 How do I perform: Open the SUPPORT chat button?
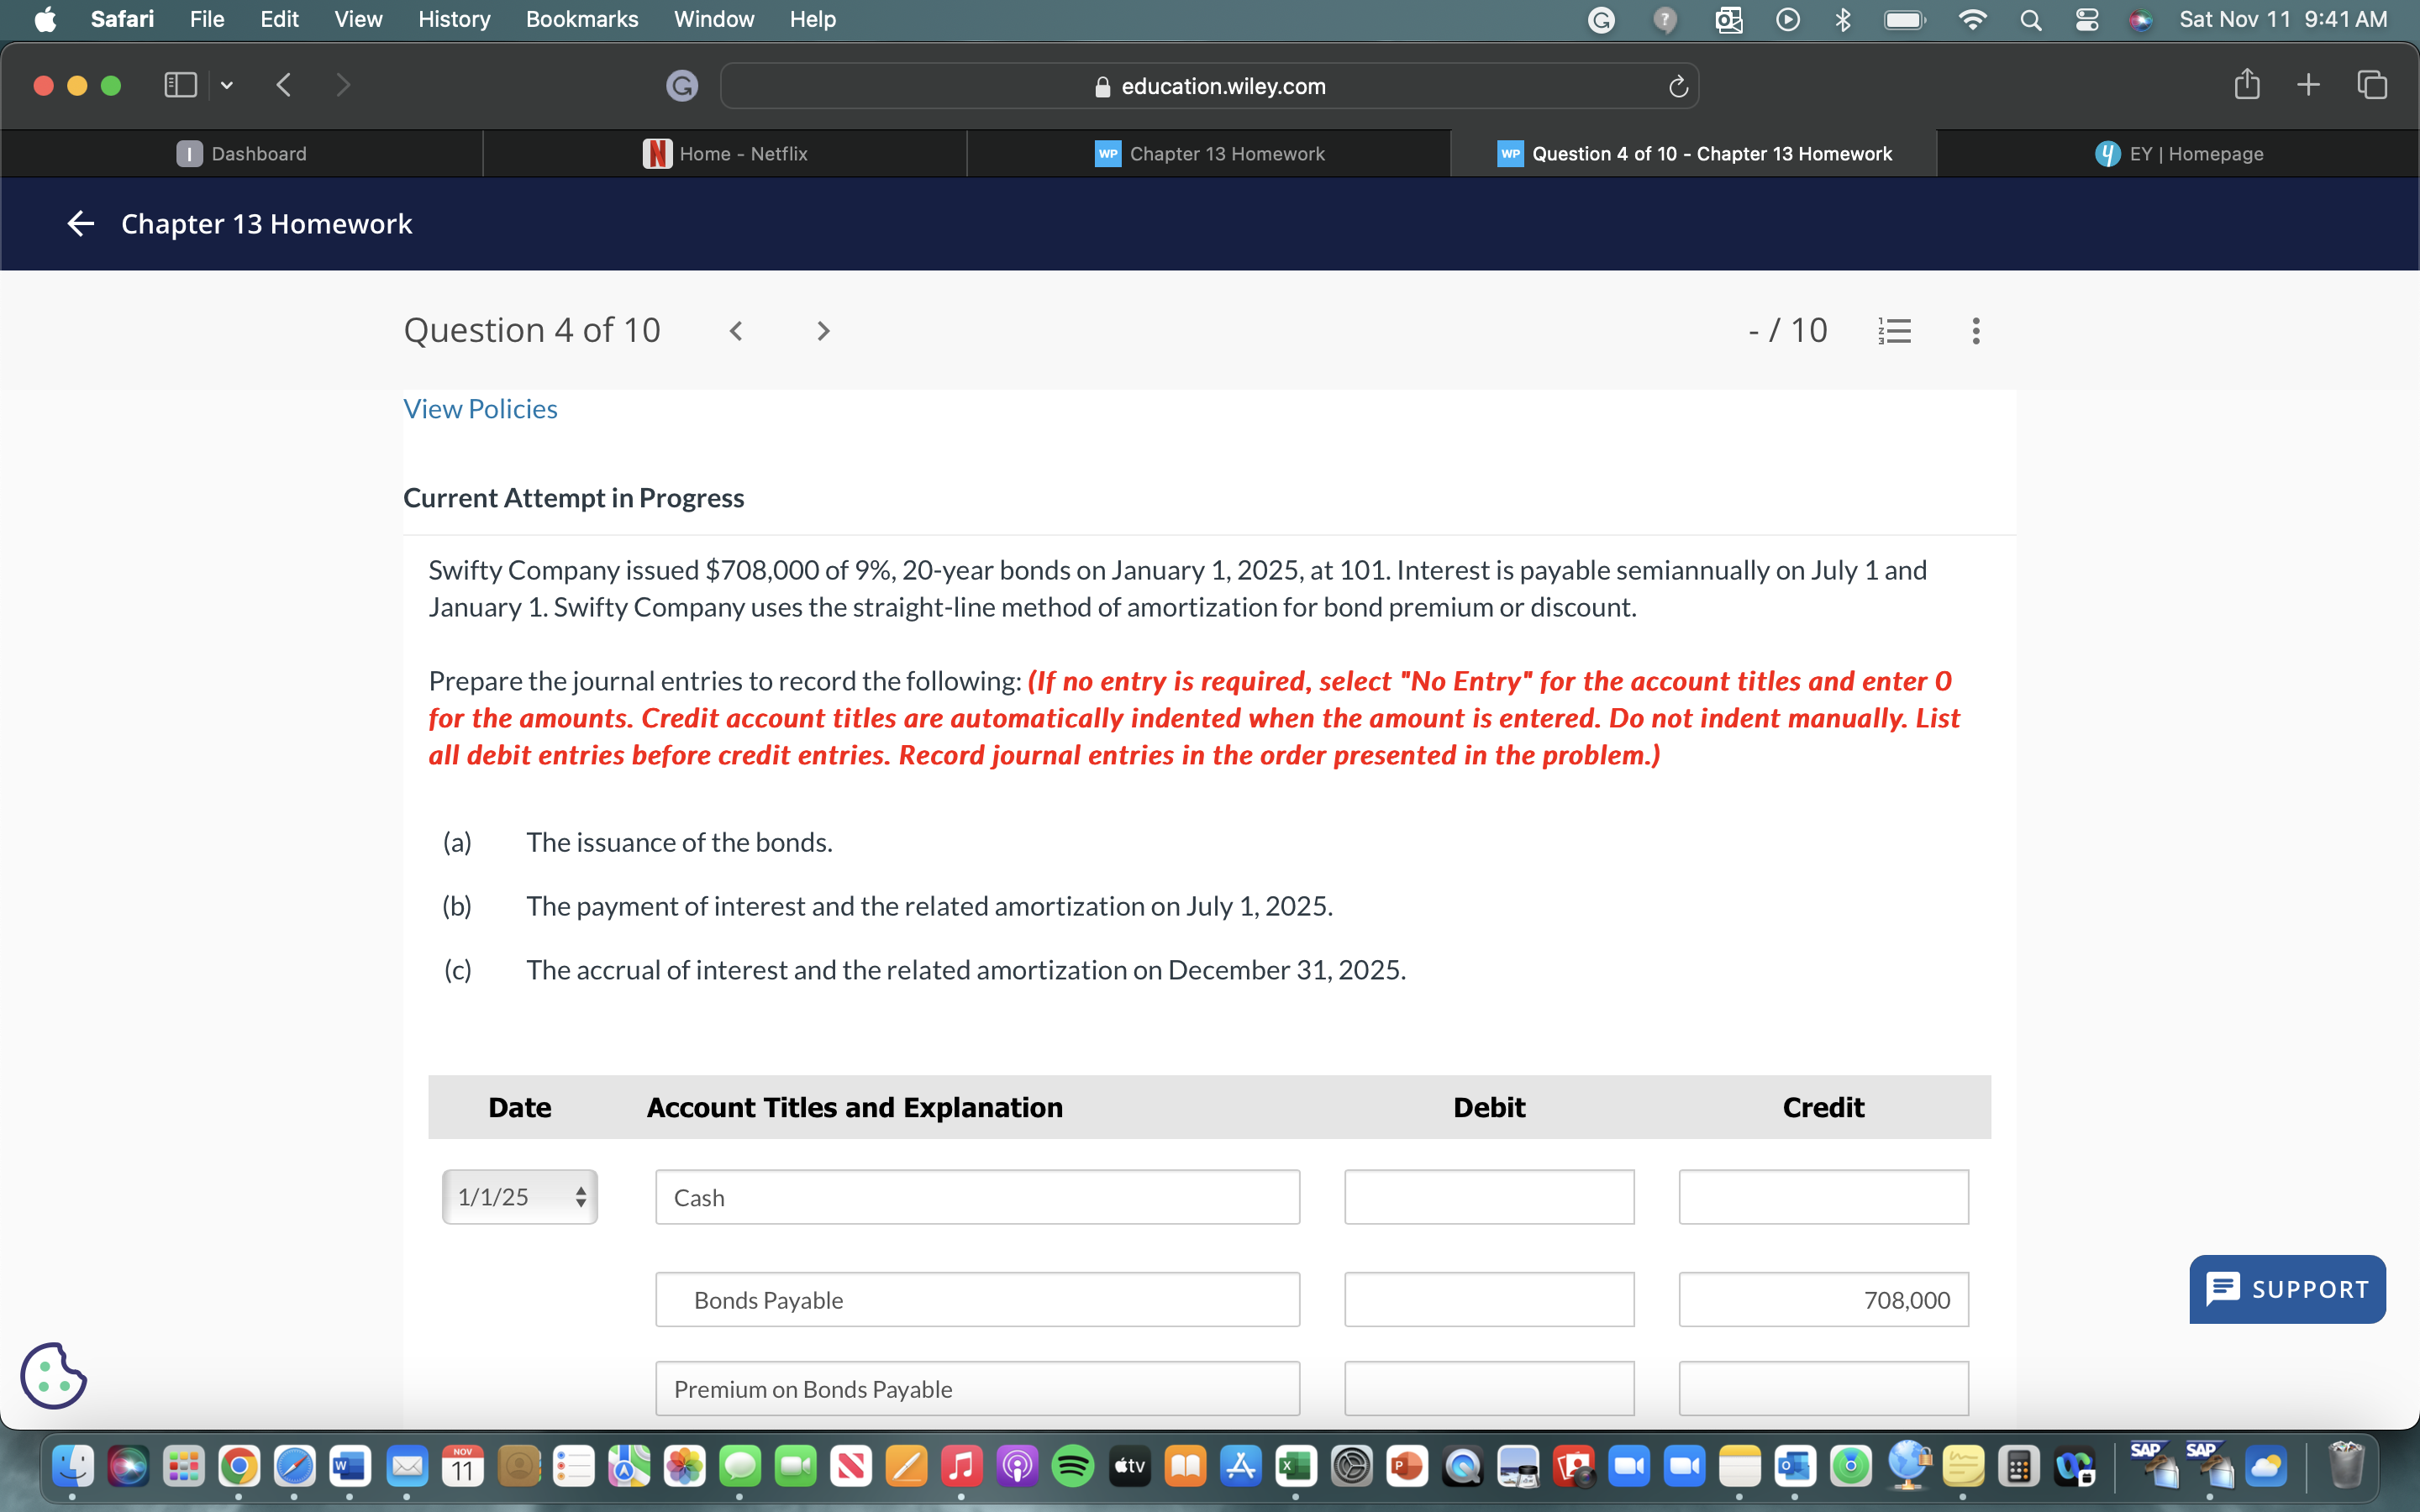[2287, 1289]
